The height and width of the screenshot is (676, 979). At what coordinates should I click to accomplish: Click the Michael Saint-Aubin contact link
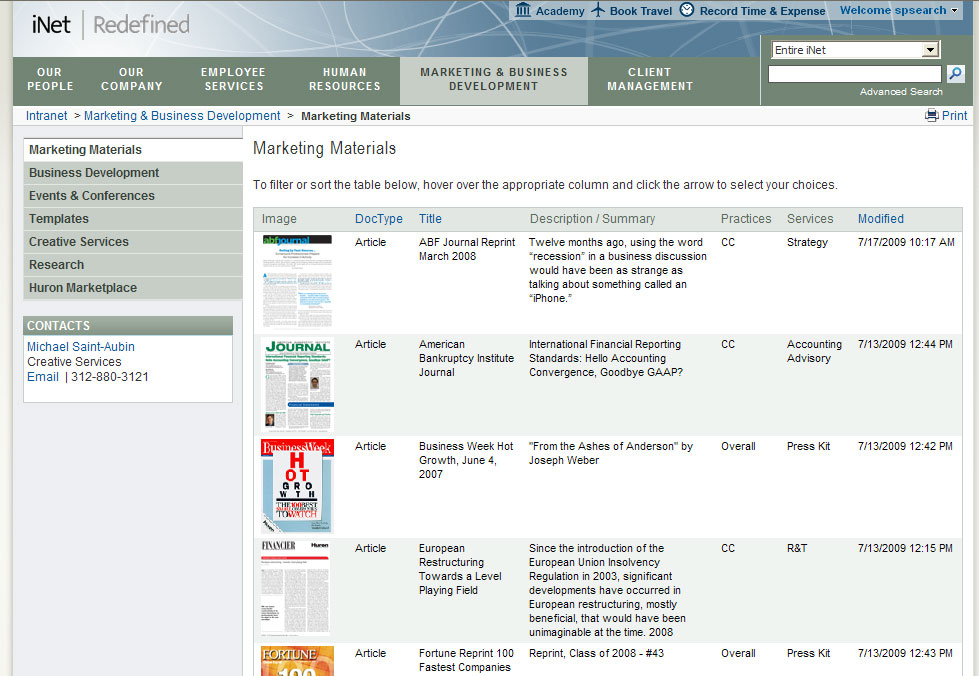[x=81, y=347]
